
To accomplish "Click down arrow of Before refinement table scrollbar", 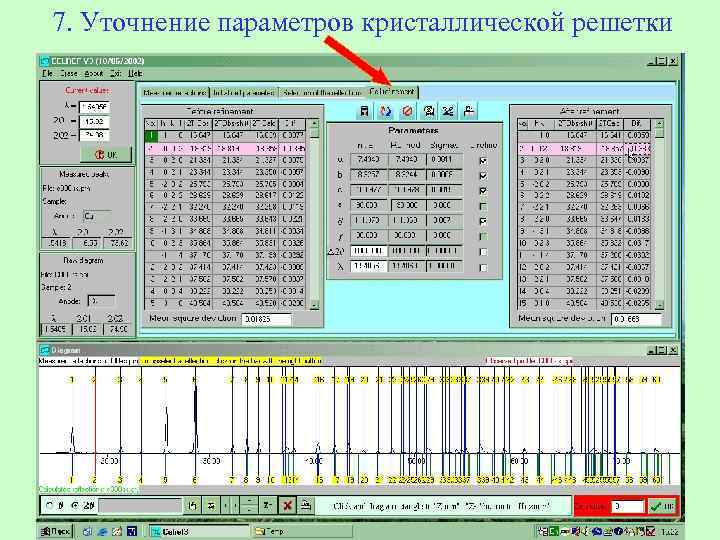I will 314,304.
